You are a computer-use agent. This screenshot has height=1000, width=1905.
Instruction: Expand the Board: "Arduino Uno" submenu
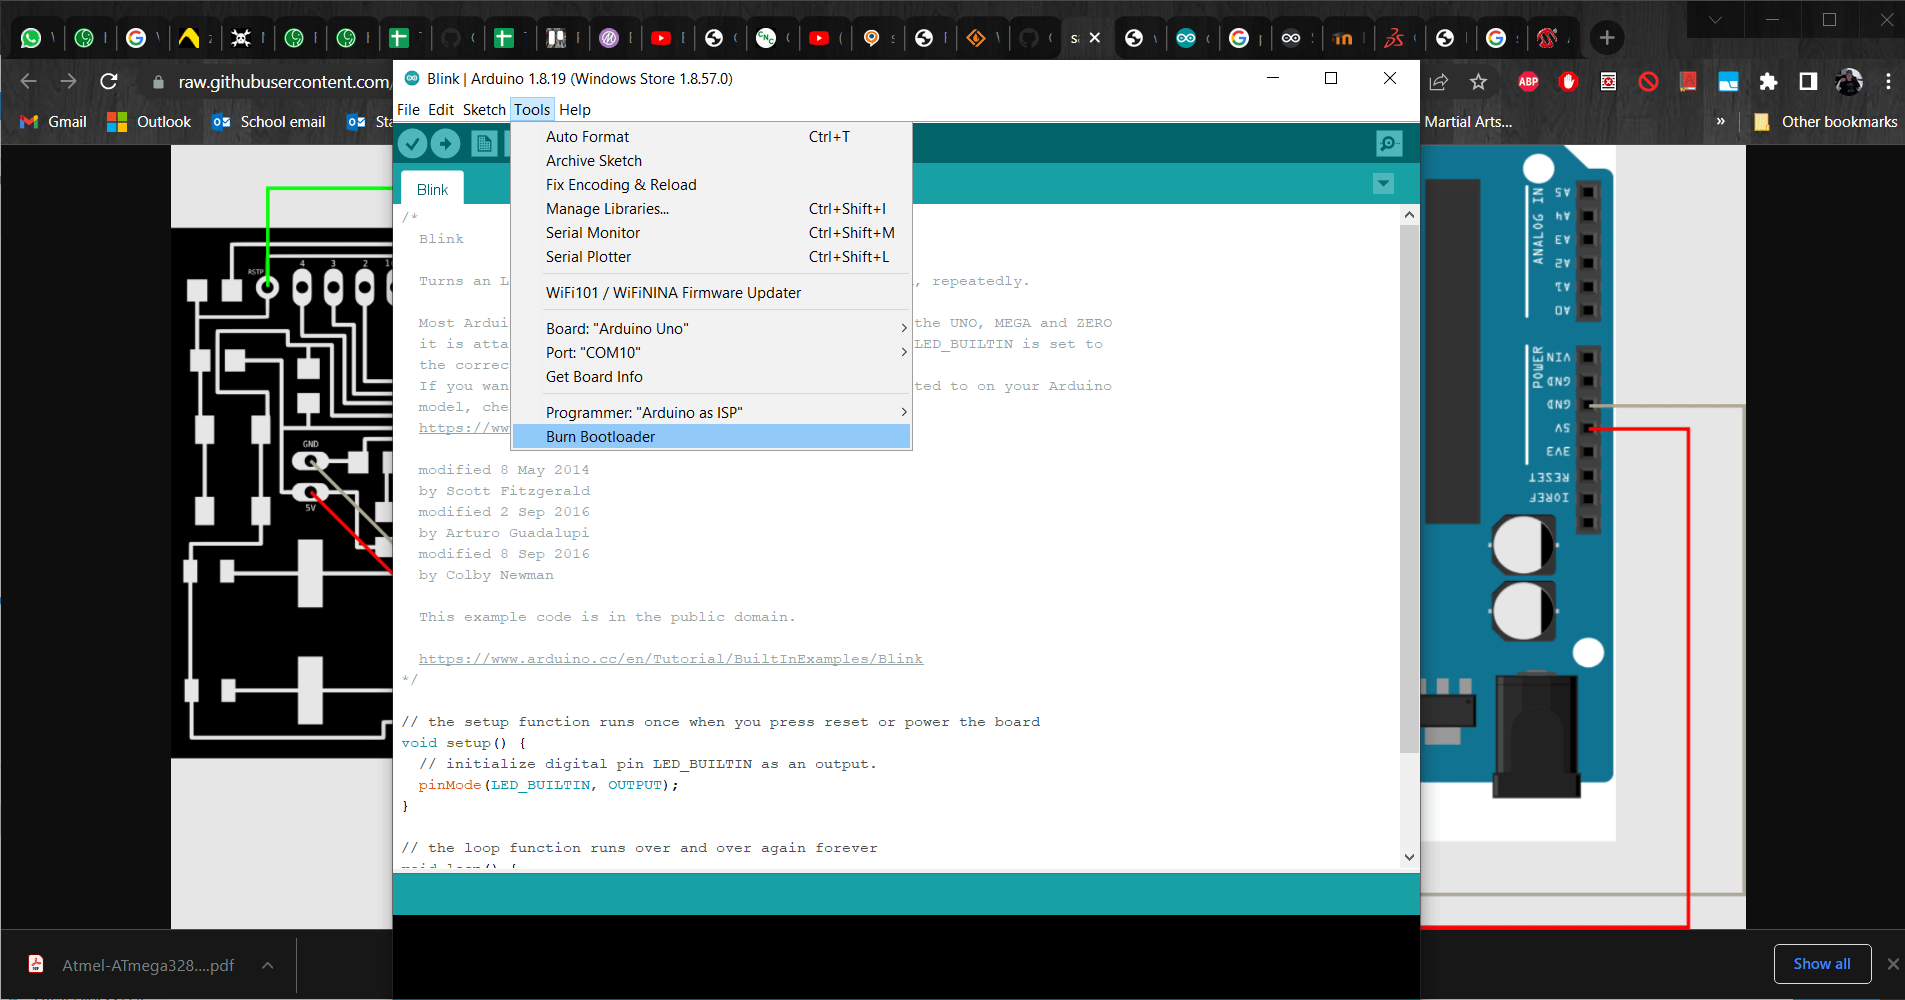coord(711,329)
